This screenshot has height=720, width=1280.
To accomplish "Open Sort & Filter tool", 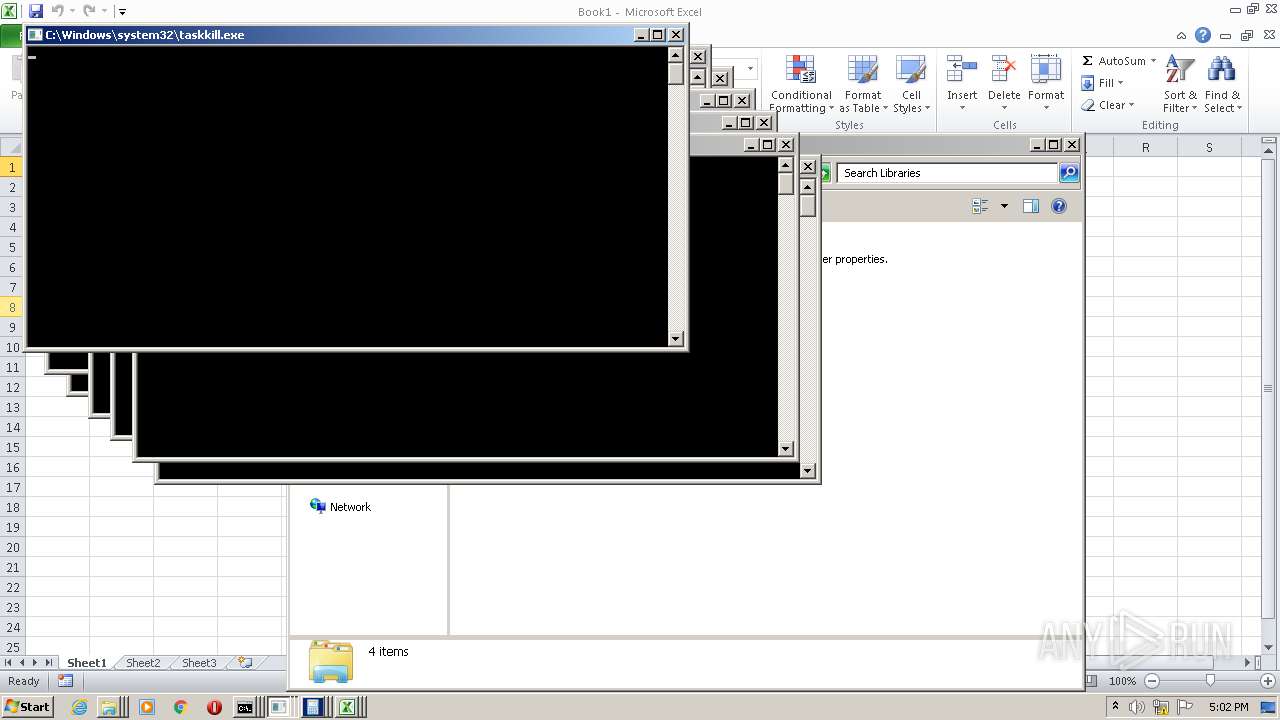I will coord(1180,84).
